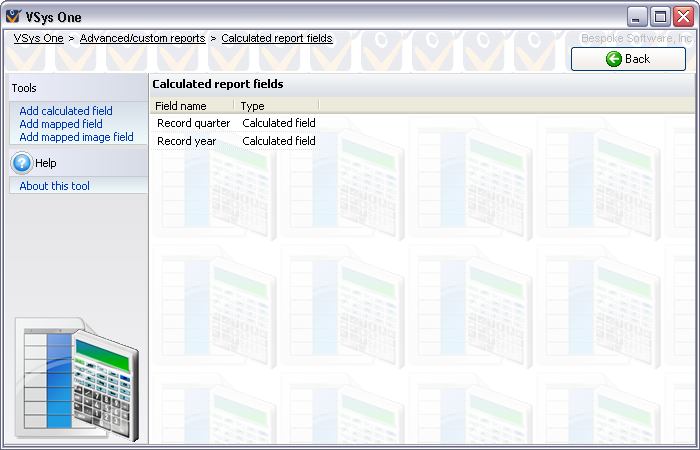Choose Add mapped image field

(x=76, y=137)
